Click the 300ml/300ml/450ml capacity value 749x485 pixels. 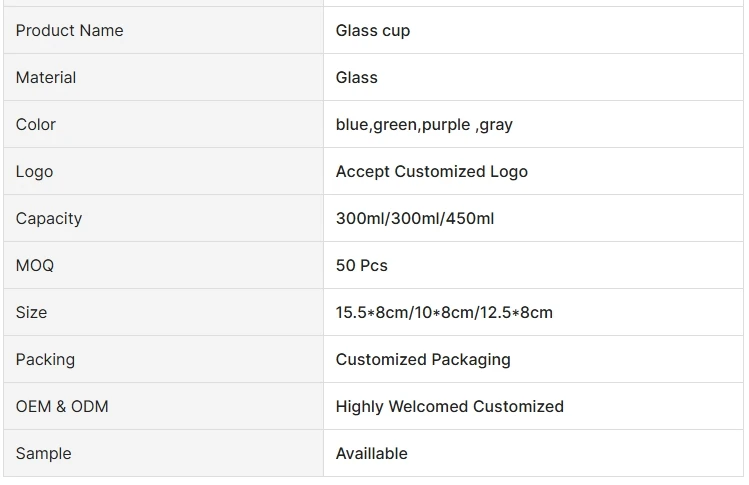(415, 219)
